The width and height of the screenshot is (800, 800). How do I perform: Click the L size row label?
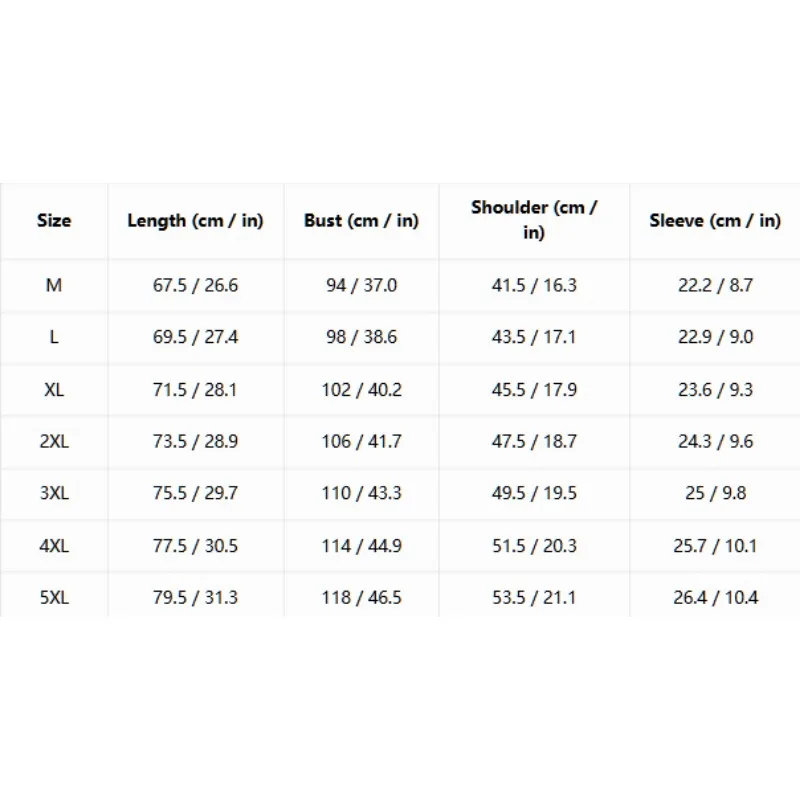(54, 337)
